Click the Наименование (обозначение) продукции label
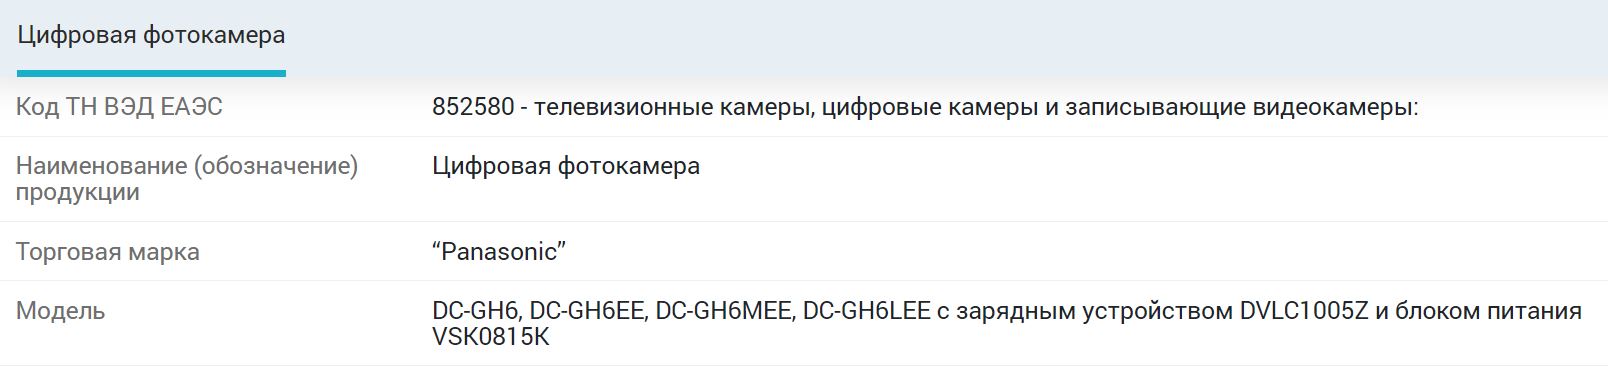This screenshot has height=382, width=1608. coord(187,178)
